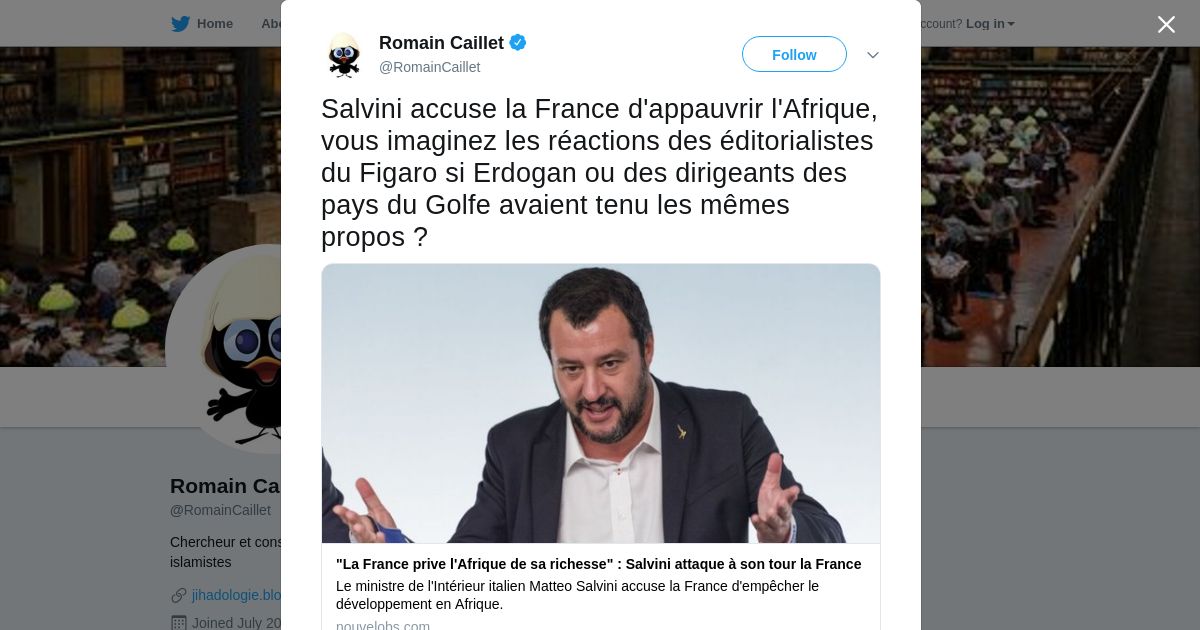Click the tweet text about Salvini and France

[599, 172]
